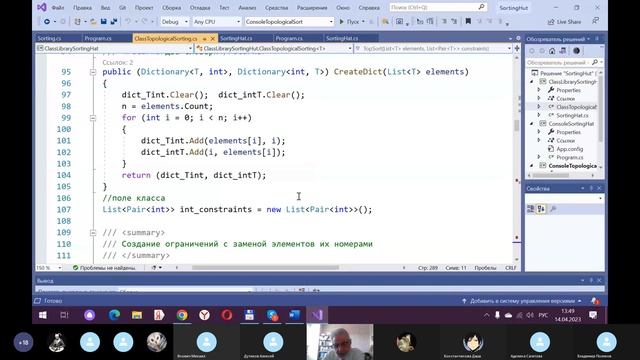The width and height of the screenshot is (640, 360).
Task: Open the Проект menu
Action: tap(144, 8)
